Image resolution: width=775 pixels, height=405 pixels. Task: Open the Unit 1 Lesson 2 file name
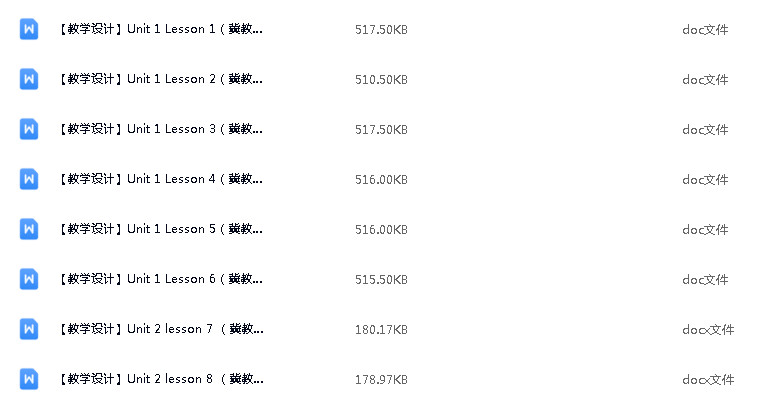pos(161,79)
